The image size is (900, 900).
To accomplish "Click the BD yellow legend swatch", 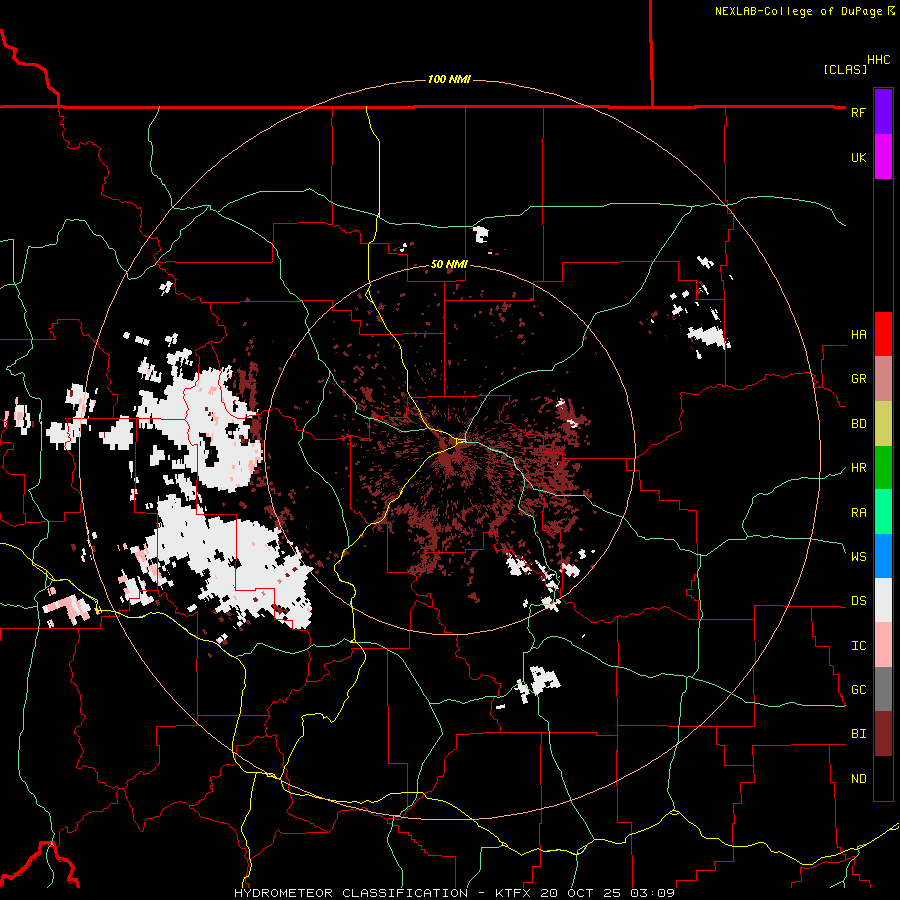I will point(883,424).
